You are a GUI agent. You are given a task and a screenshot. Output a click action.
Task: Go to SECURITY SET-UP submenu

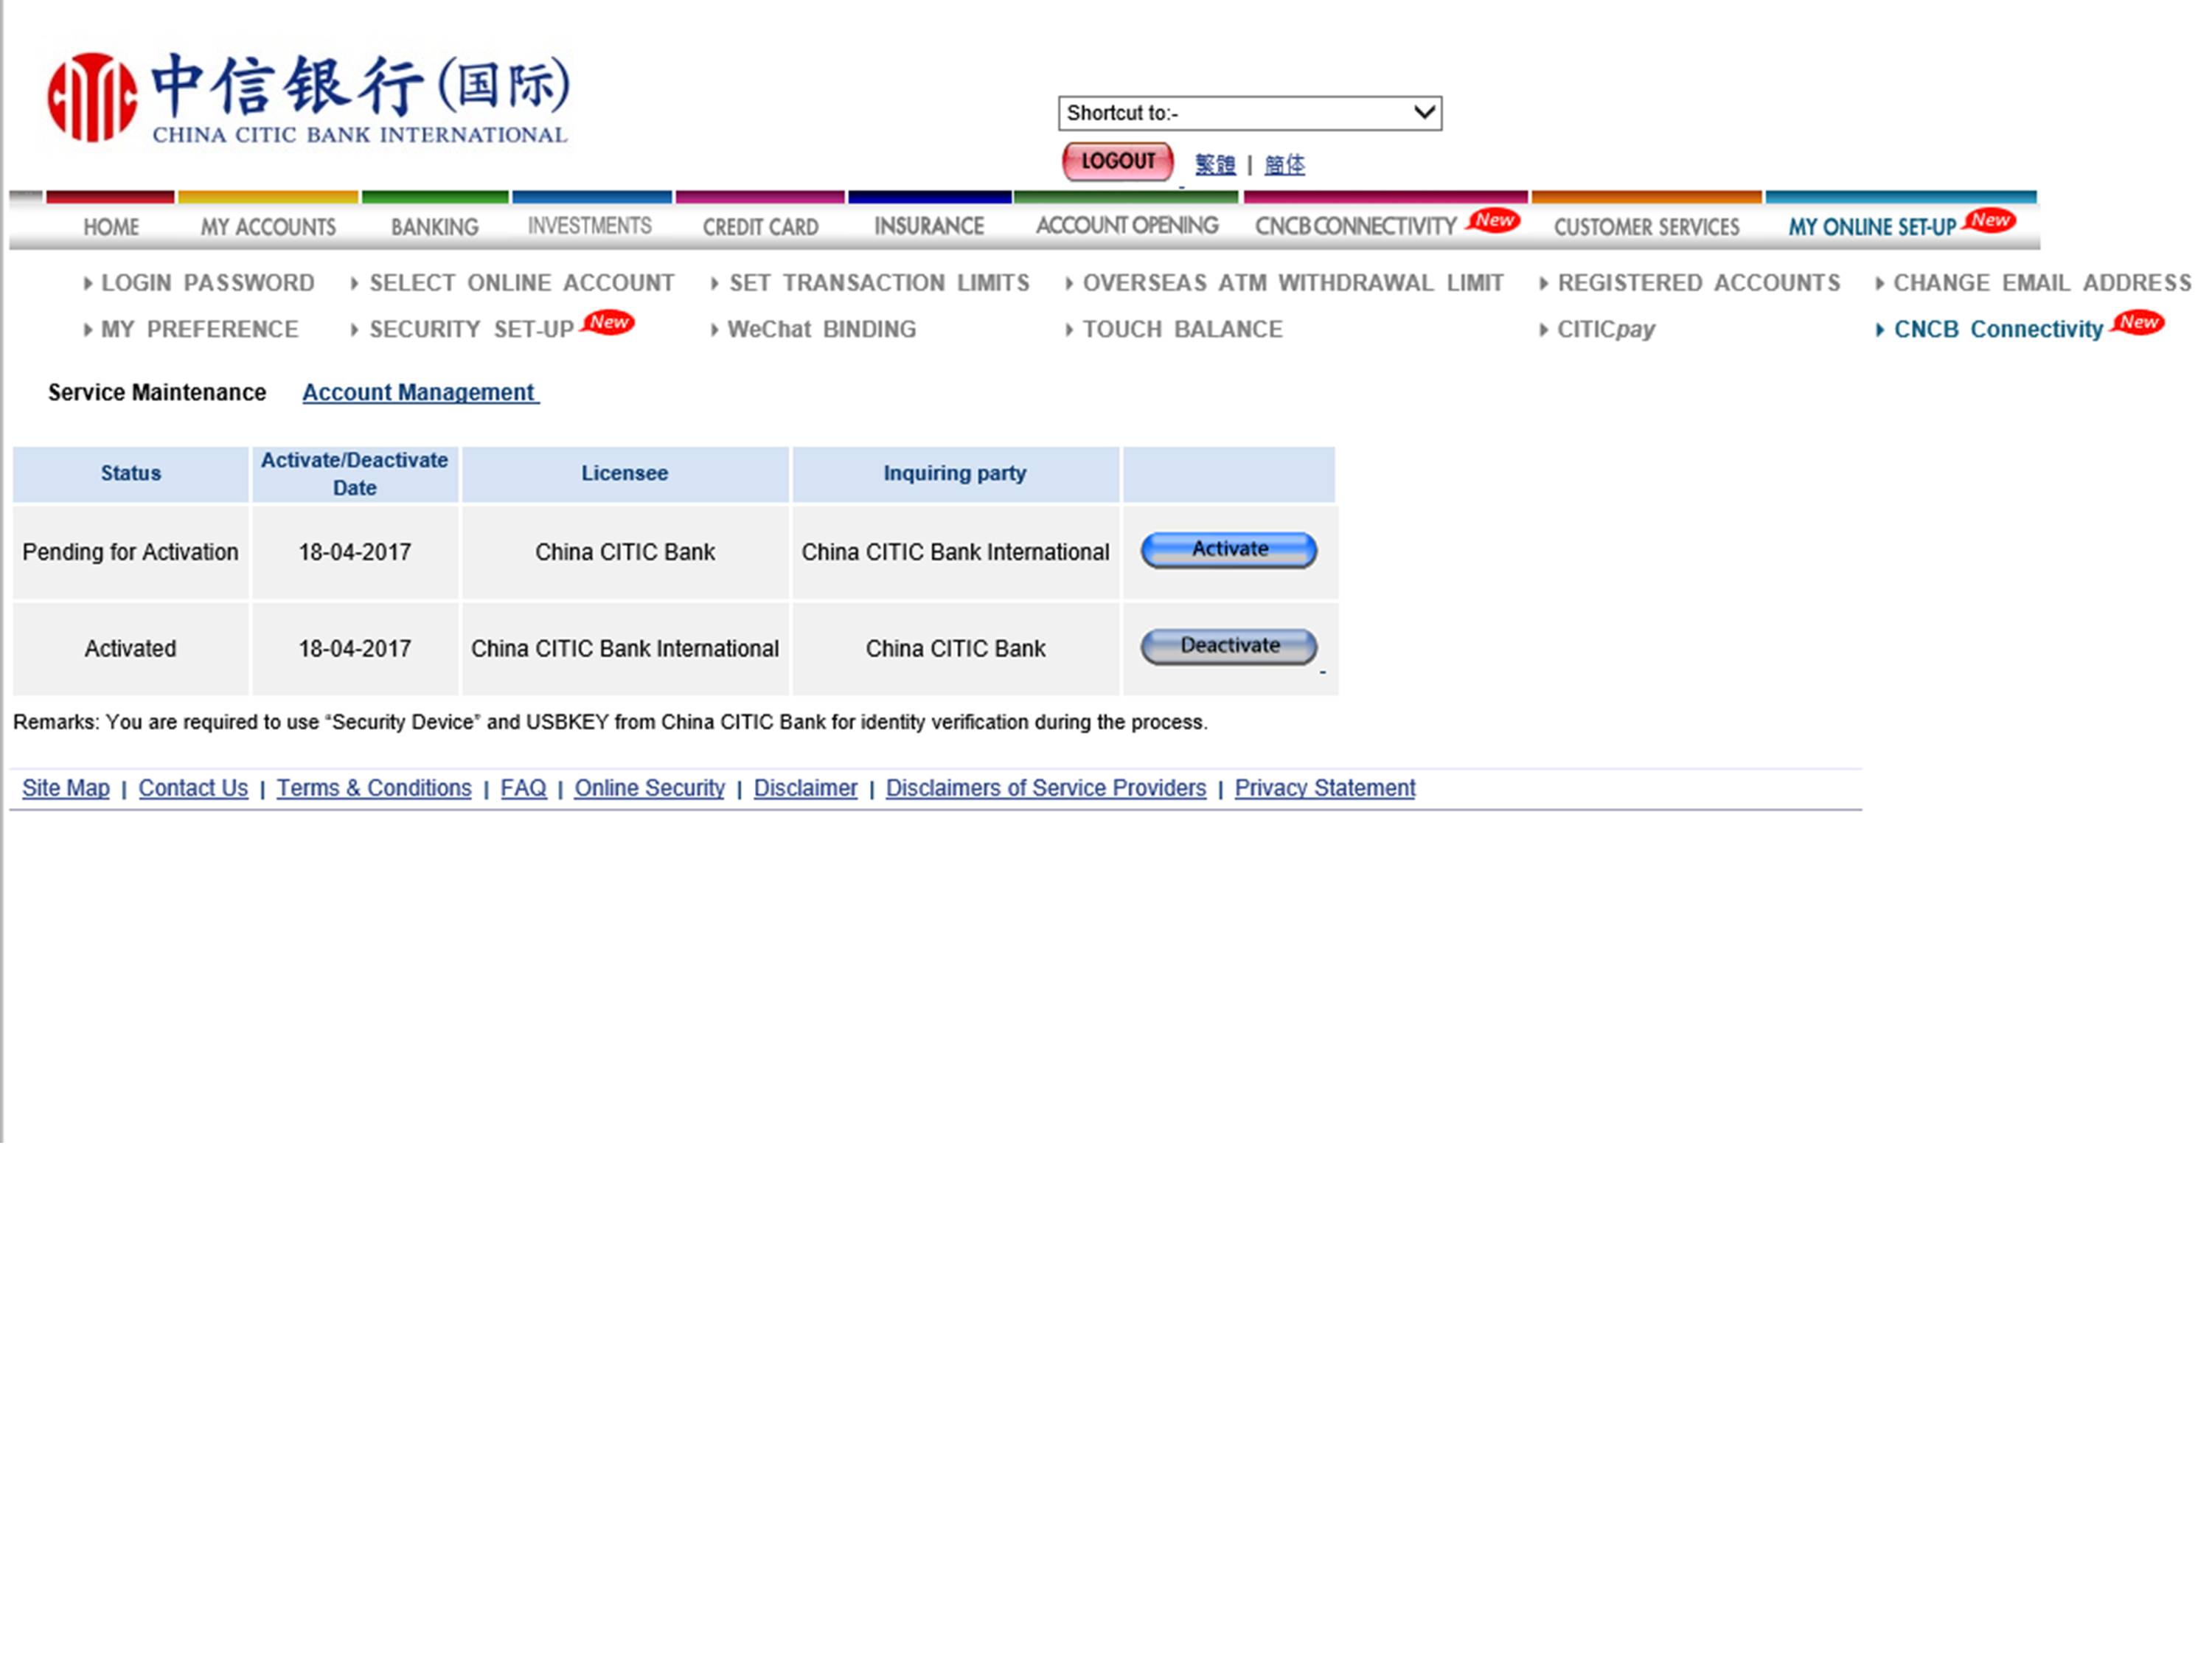click(x=472, y=329)
